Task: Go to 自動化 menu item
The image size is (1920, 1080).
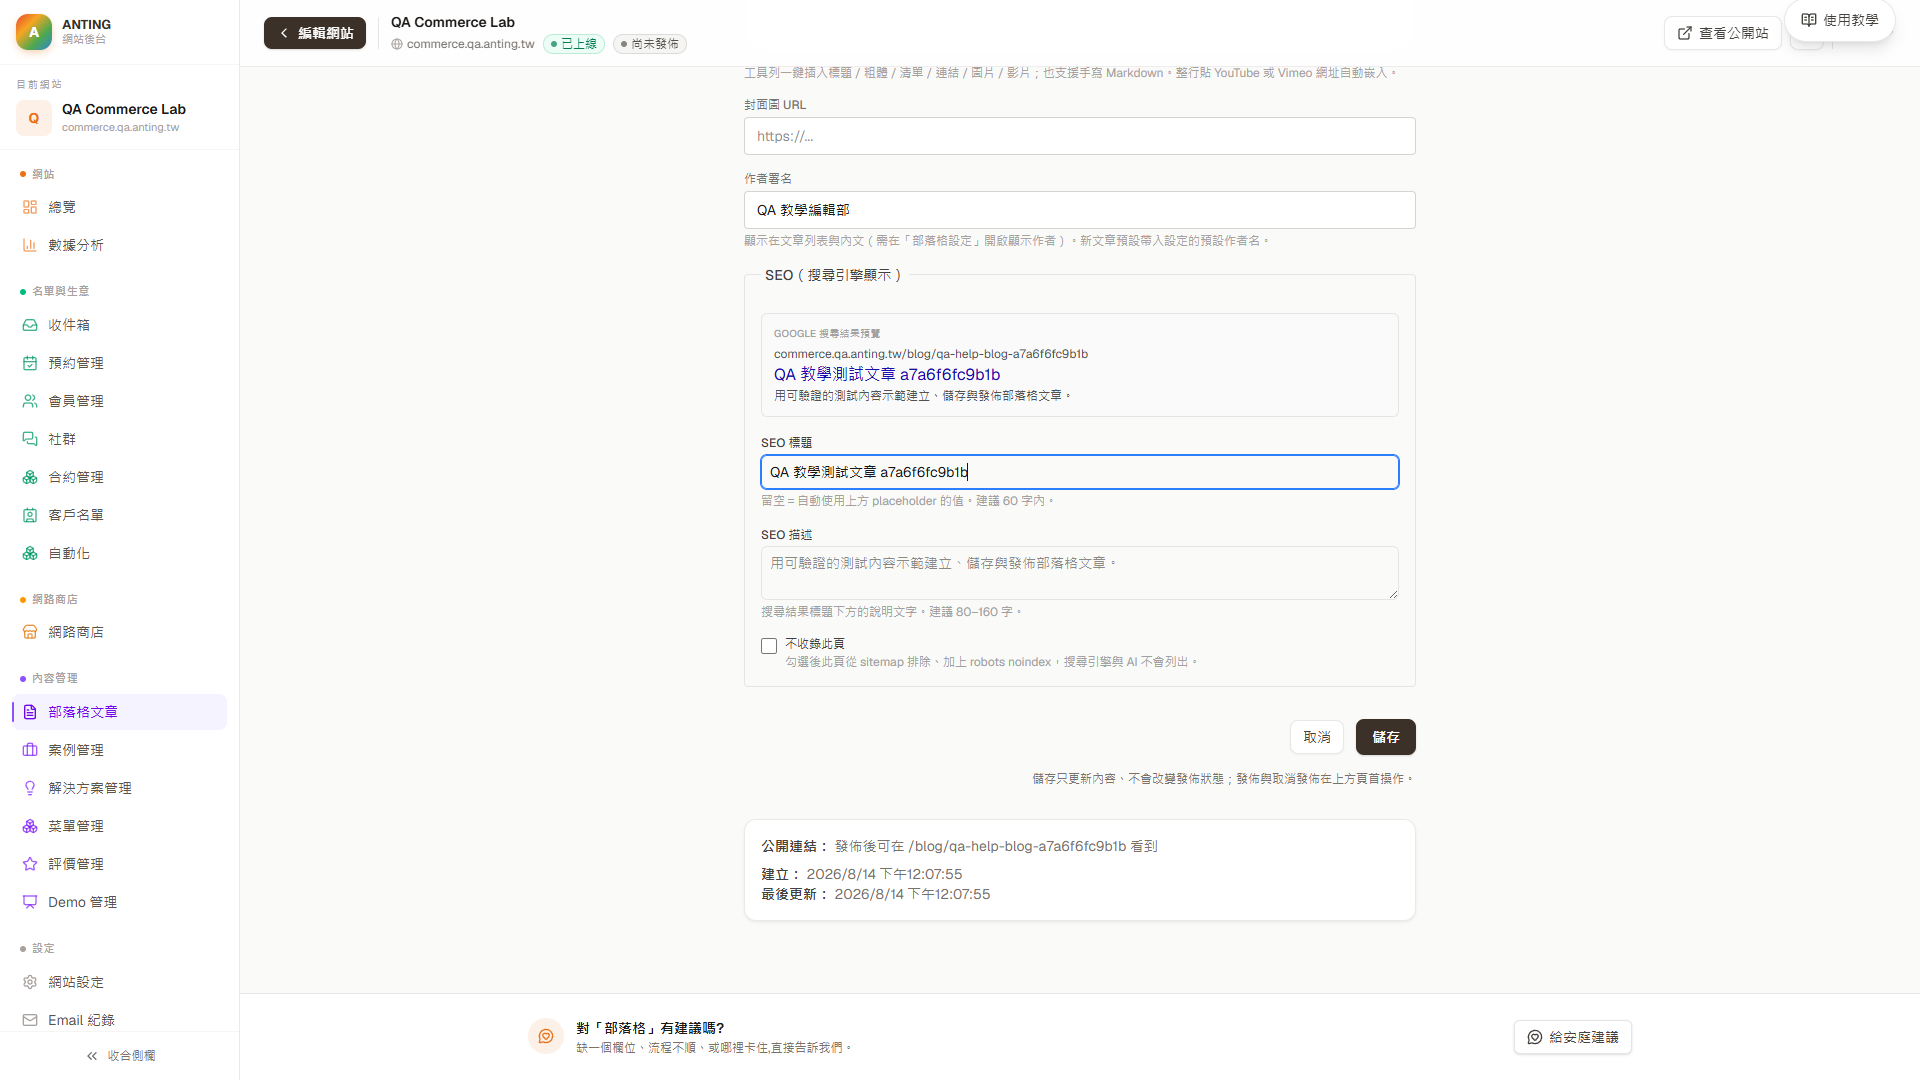Action: pyautogui.click(x=120, y=553)
